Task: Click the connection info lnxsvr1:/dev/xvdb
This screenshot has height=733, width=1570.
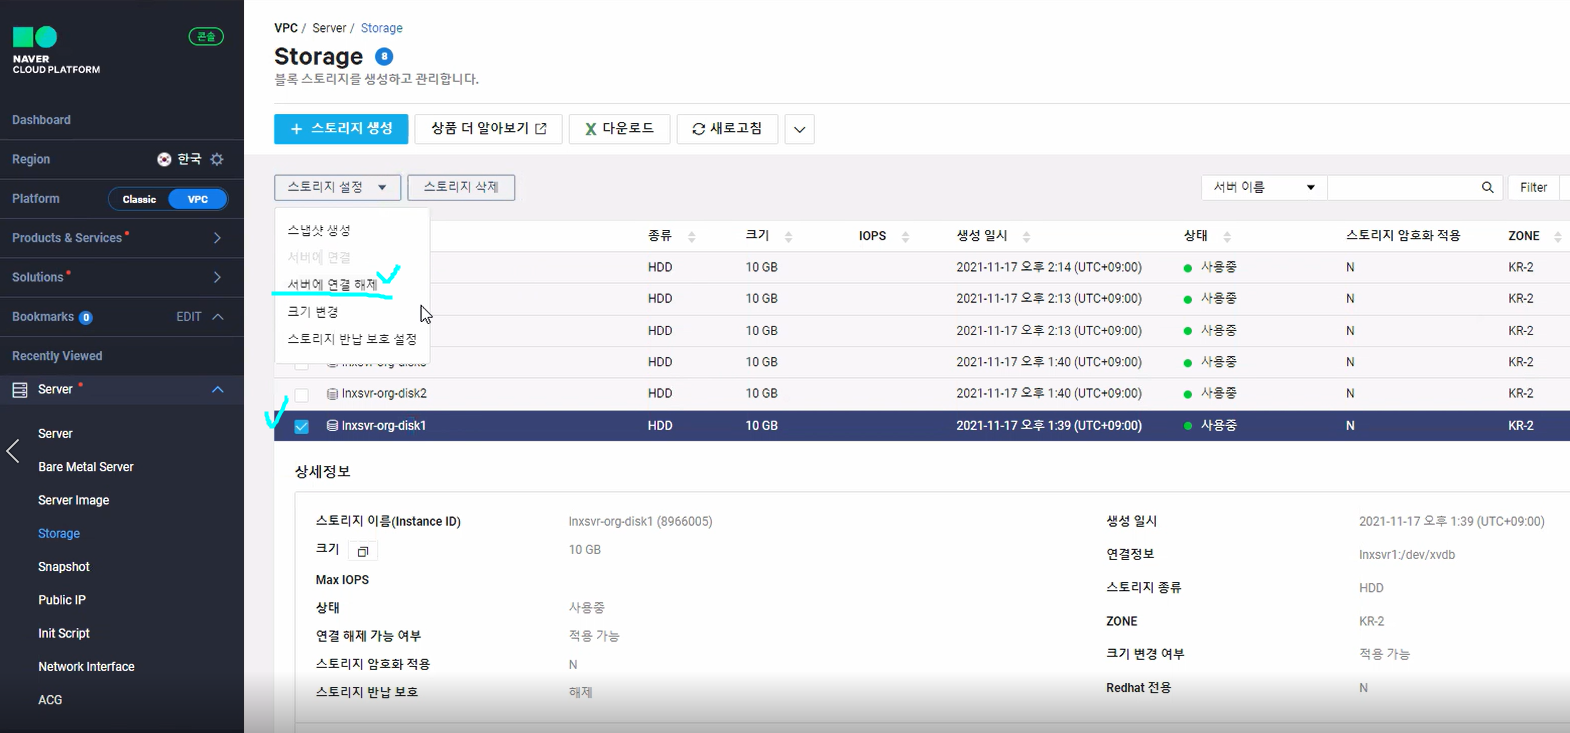Action: point(1407,555)
